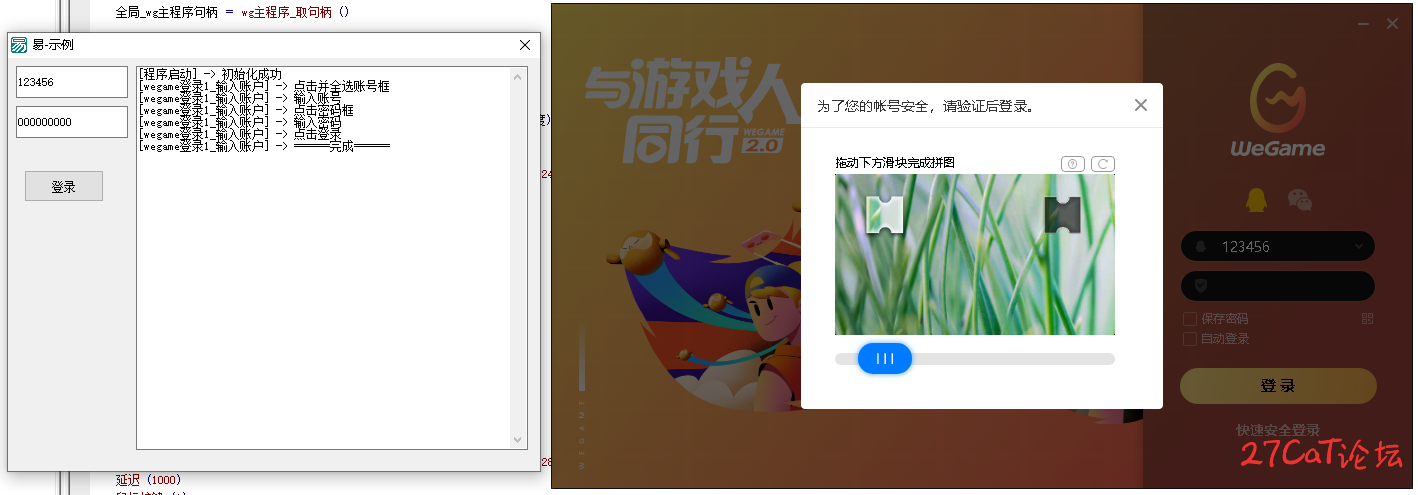Click the 登录 button in 易-示例 window
Image resolution: width=1418 pixels, height=495 pixels.
coord(64,186)
